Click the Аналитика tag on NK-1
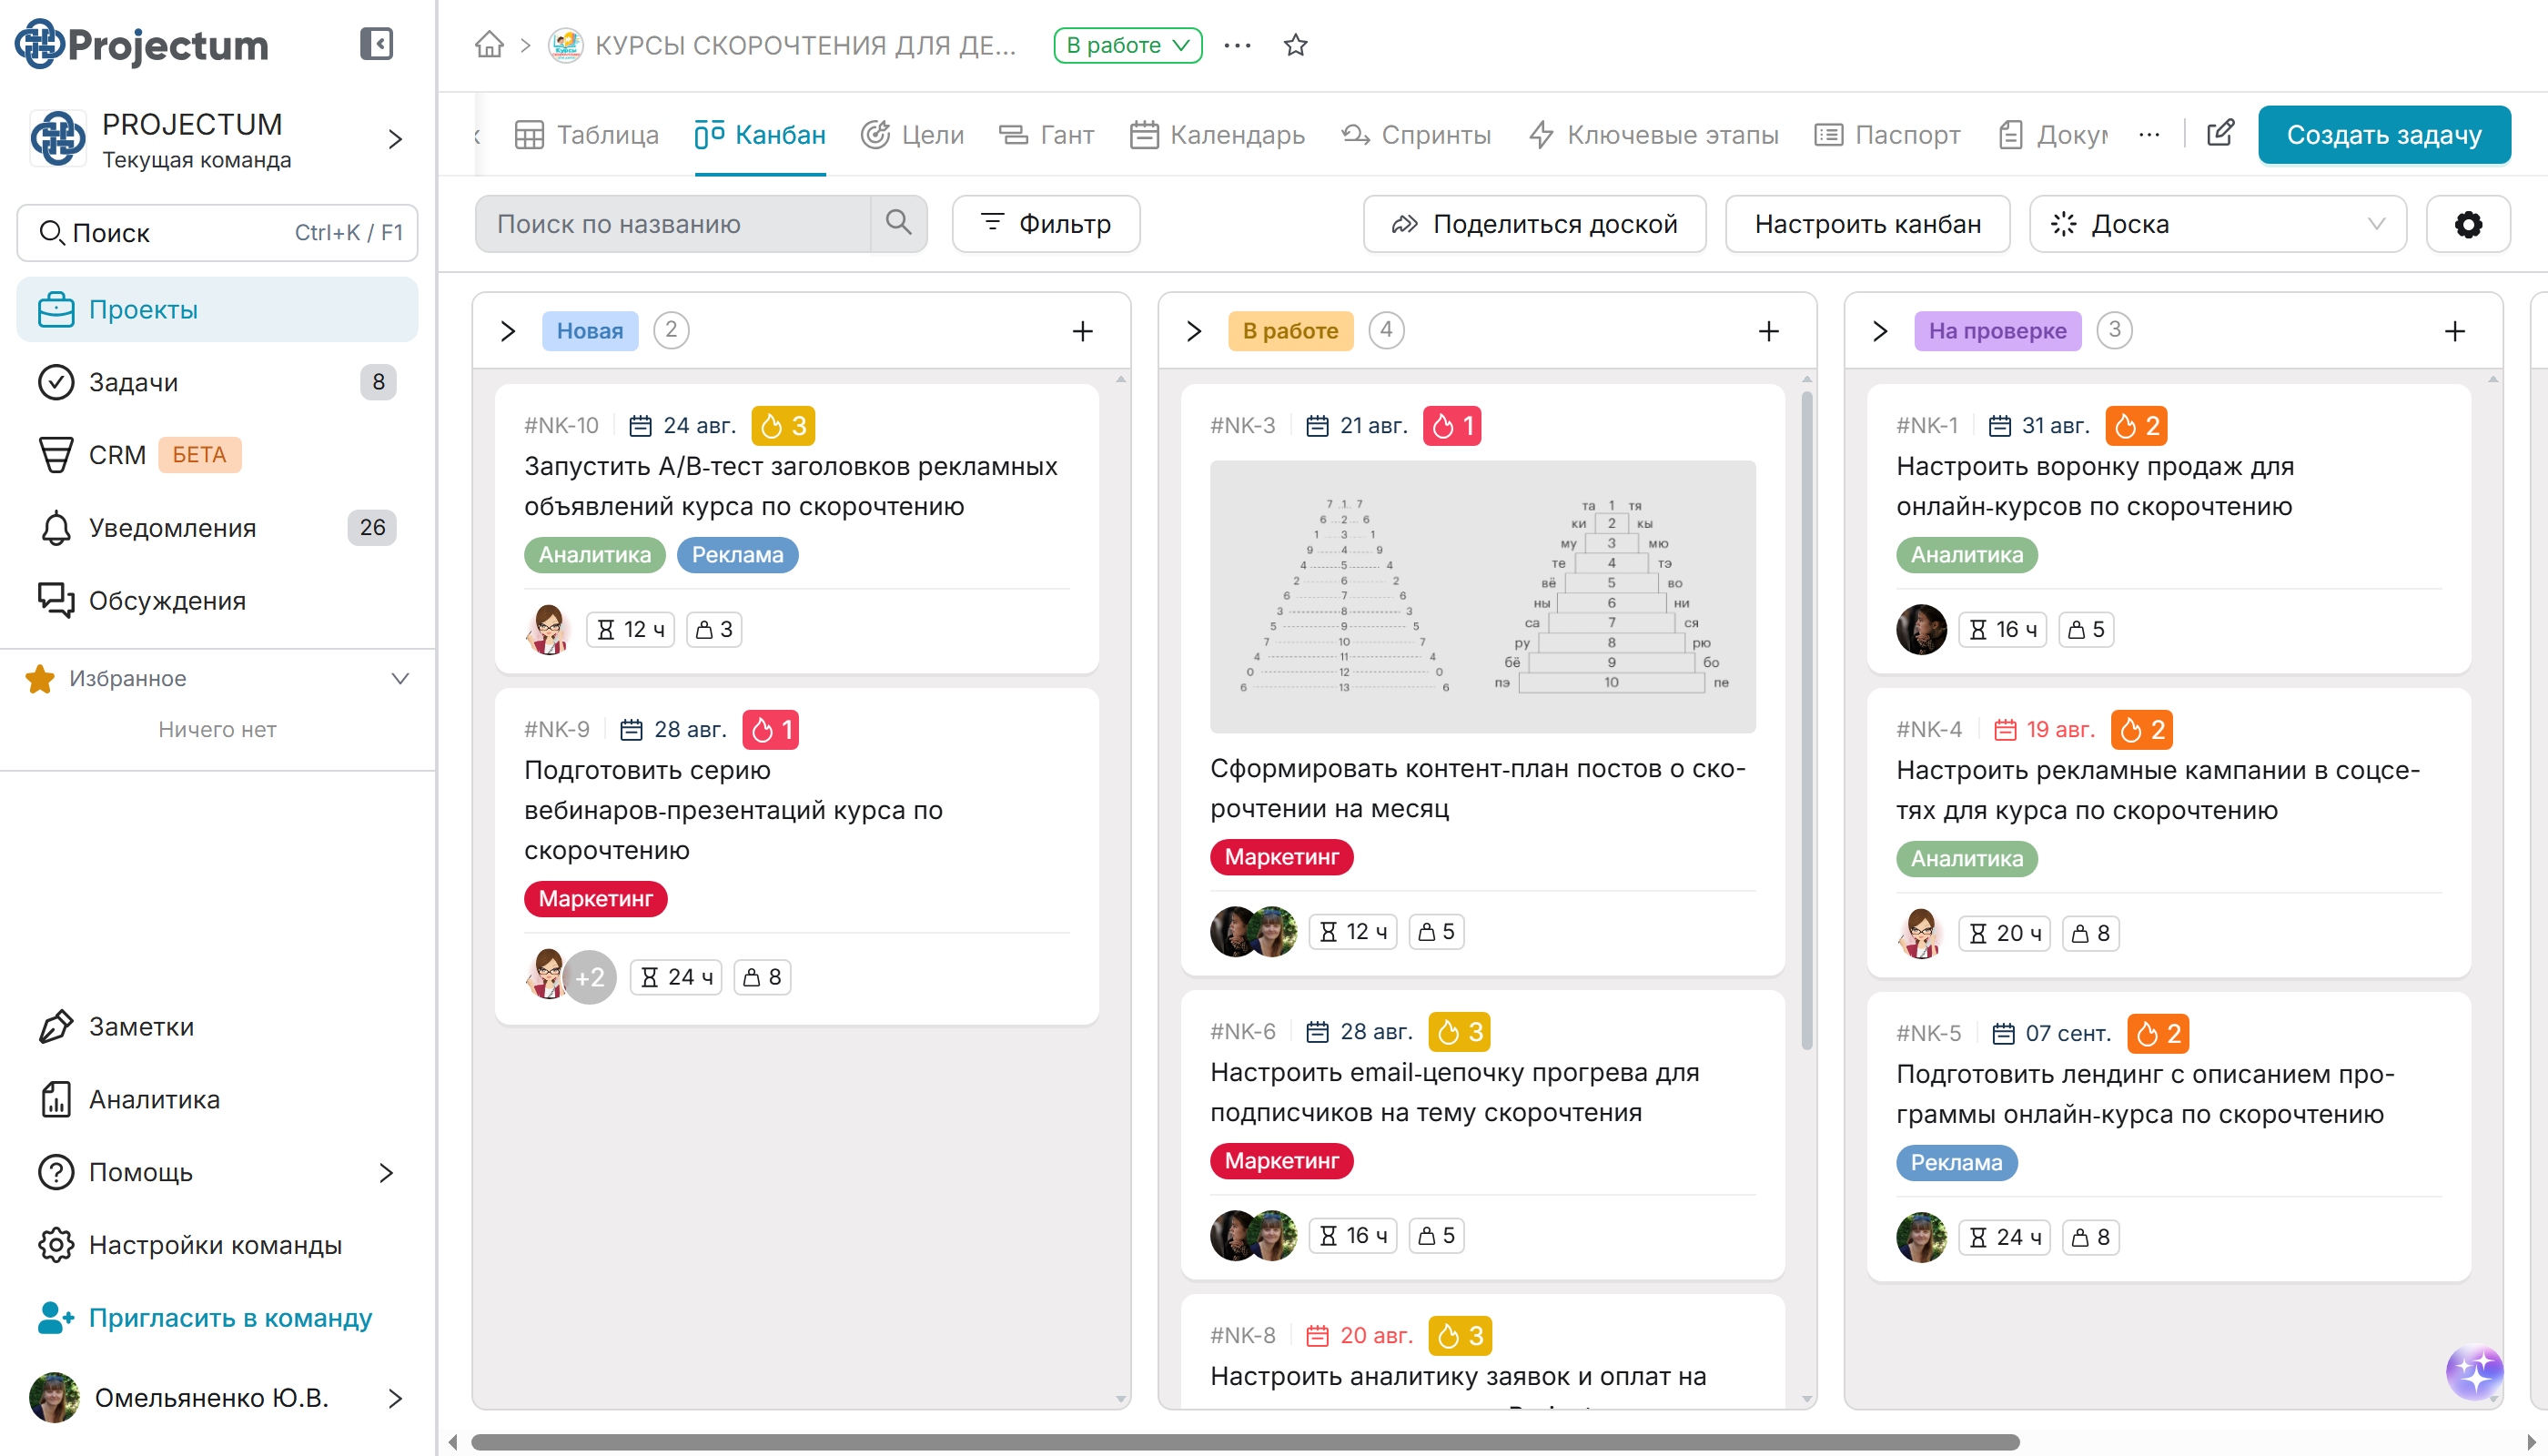Image resolution: width=2548 pixels, height=1456 pixels. (1966, 555)
